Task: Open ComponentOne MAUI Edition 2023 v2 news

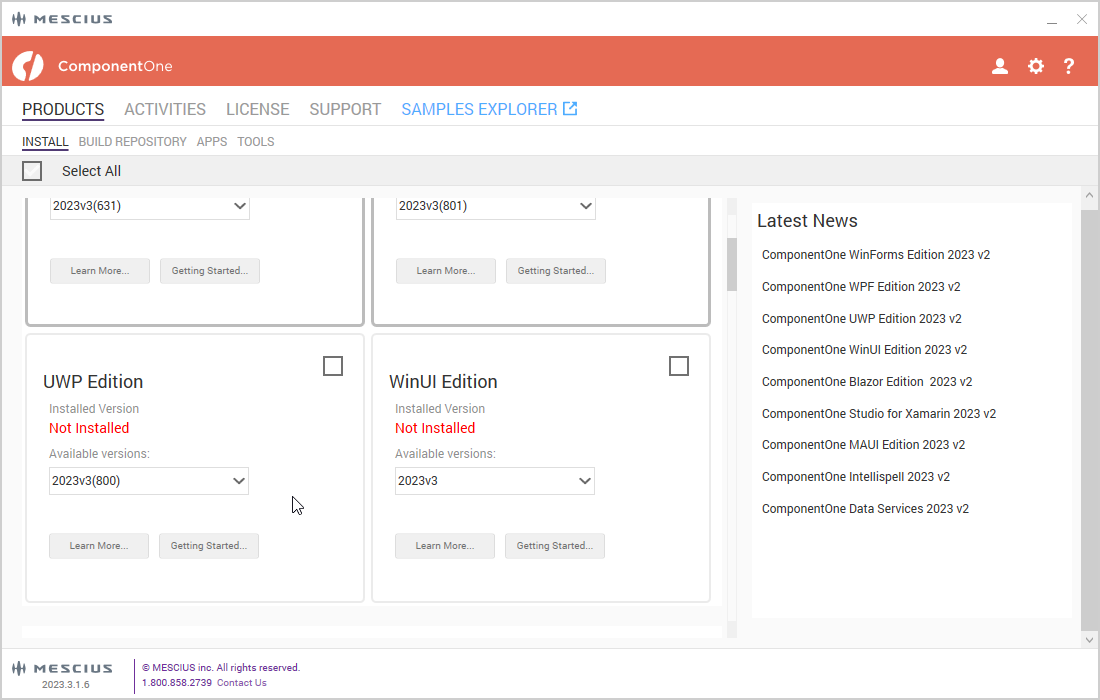Action: click(x=864, y=445)
